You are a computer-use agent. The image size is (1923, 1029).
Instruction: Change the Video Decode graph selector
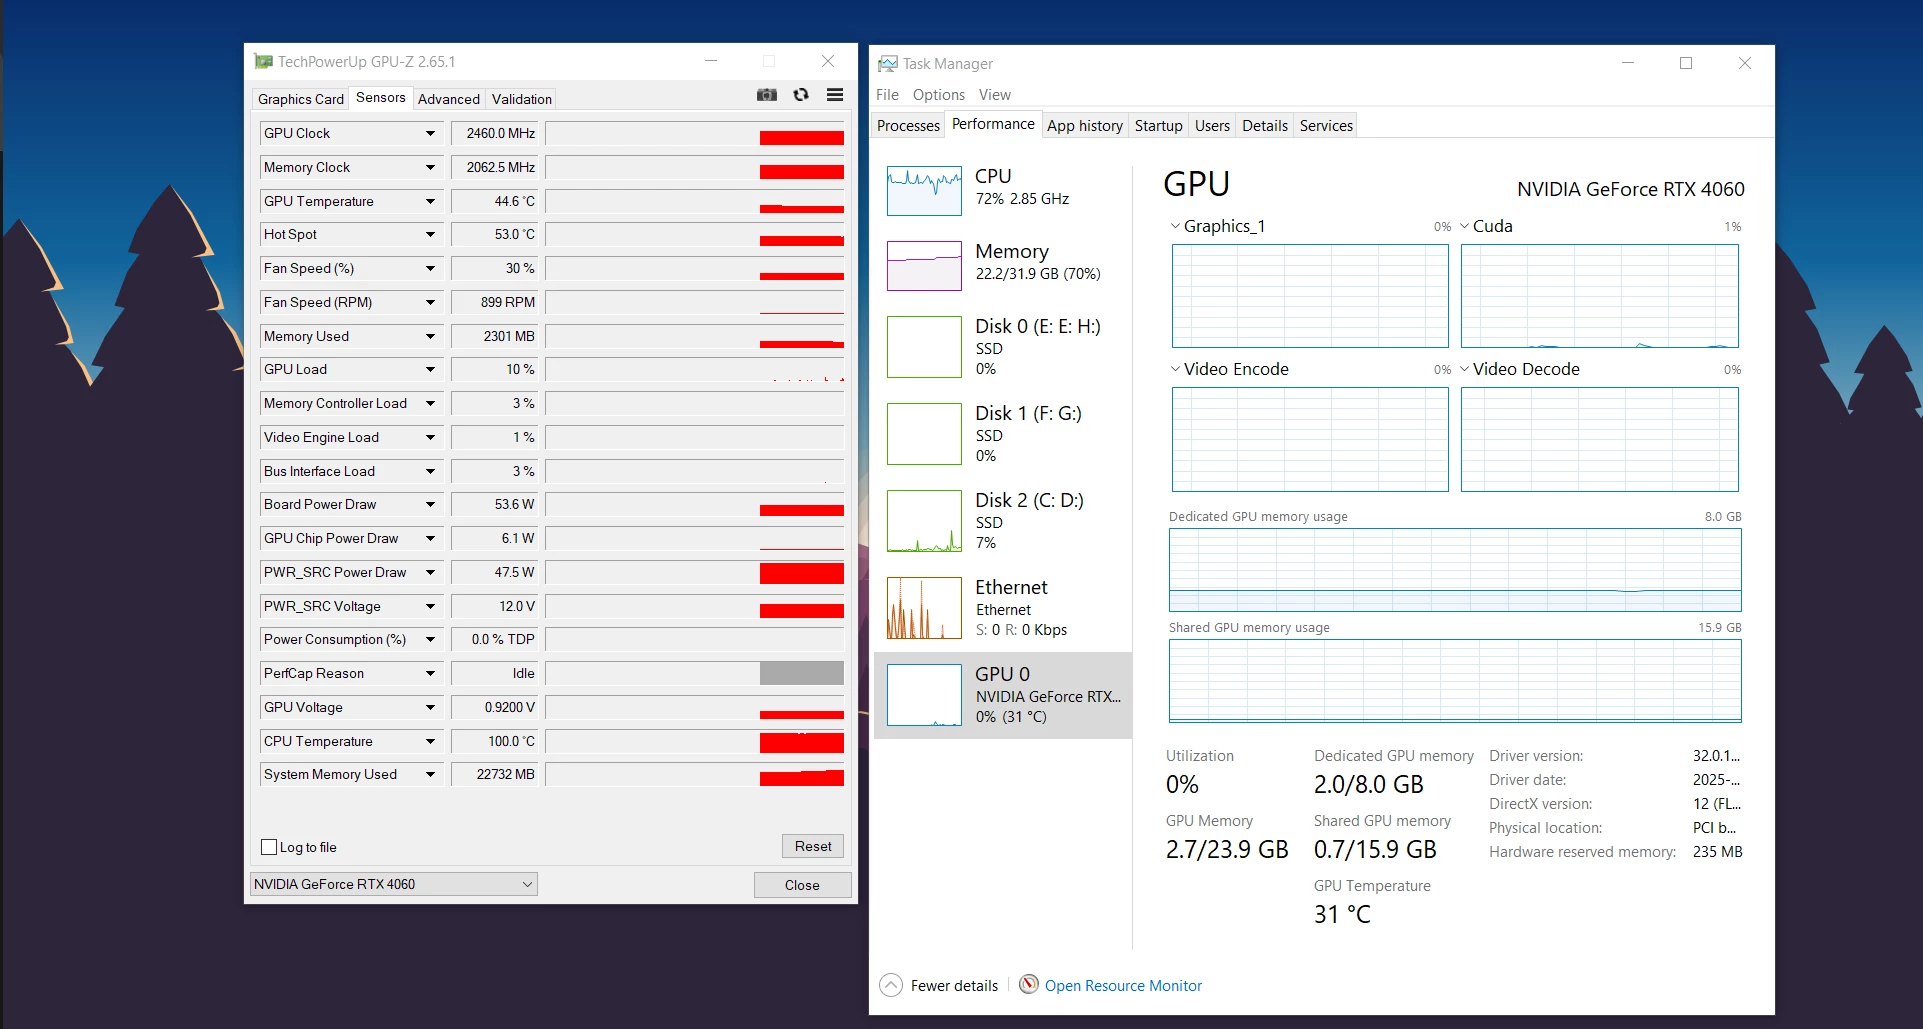point(1520,369)
